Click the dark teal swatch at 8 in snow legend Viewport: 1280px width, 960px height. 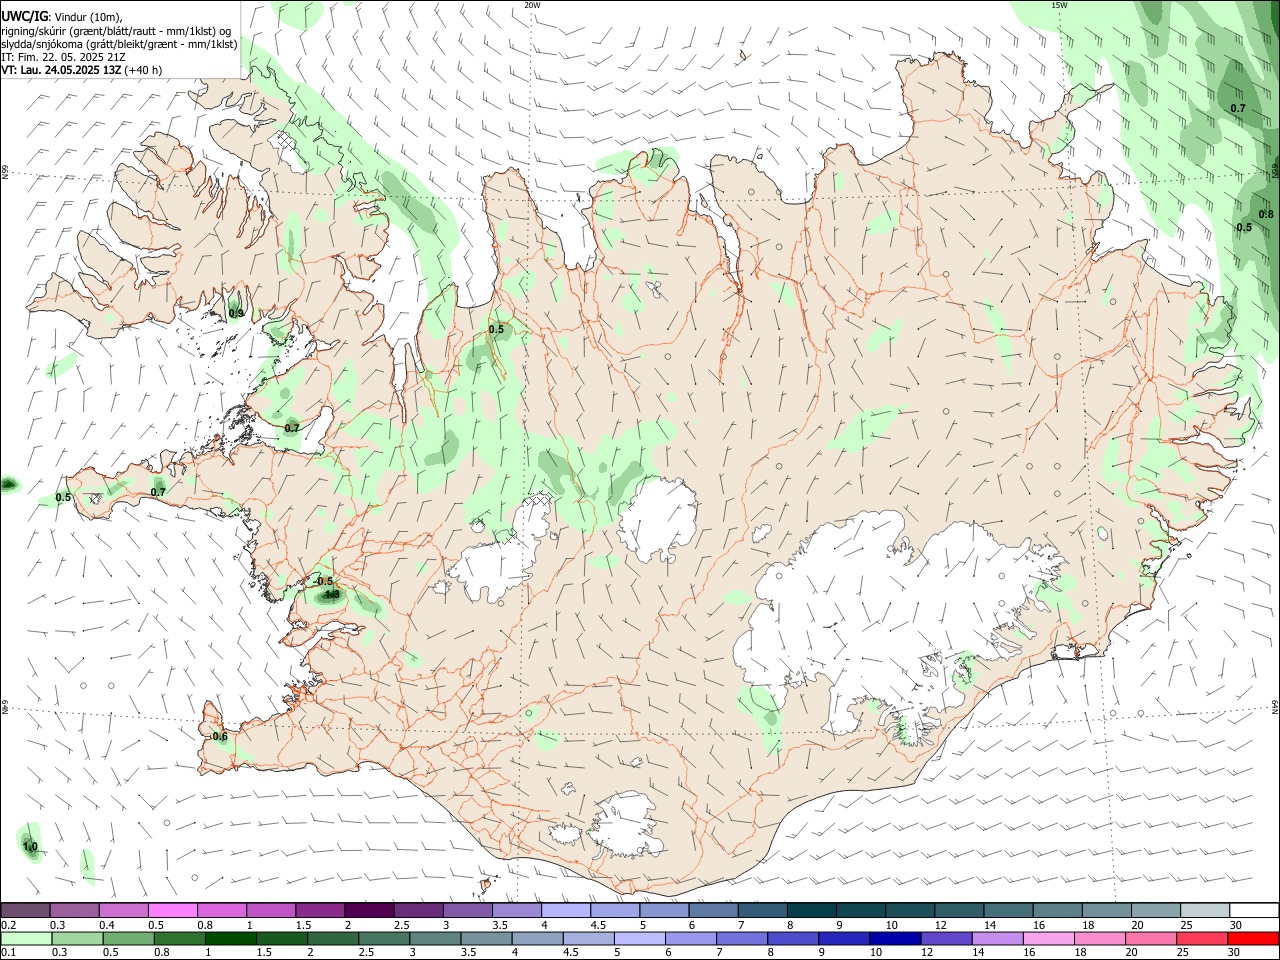811,910
